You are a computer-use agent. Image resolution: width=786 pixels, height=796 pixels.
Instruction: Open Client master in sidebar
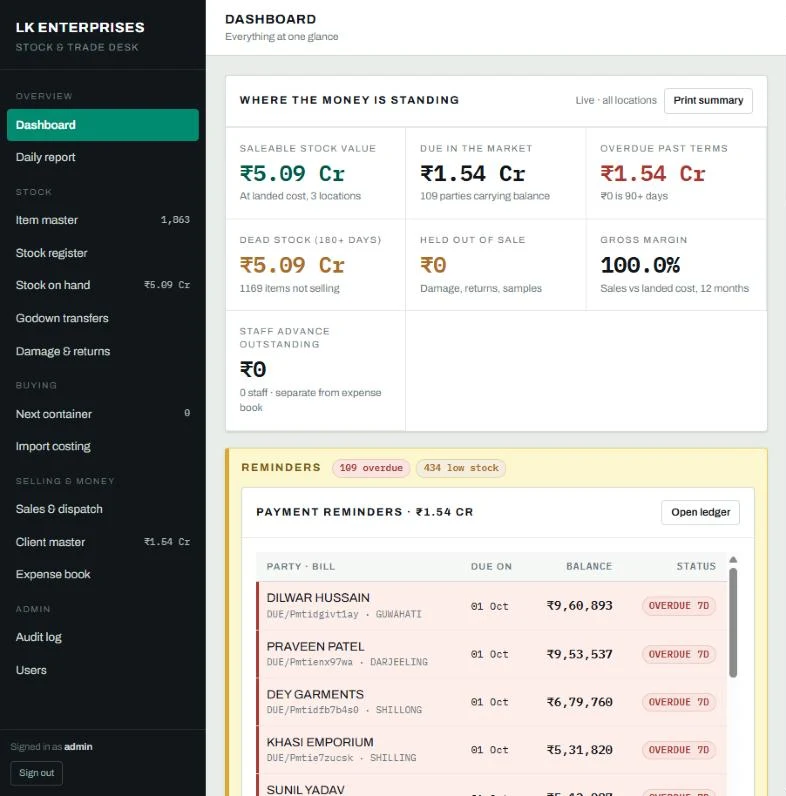(103, 542)
